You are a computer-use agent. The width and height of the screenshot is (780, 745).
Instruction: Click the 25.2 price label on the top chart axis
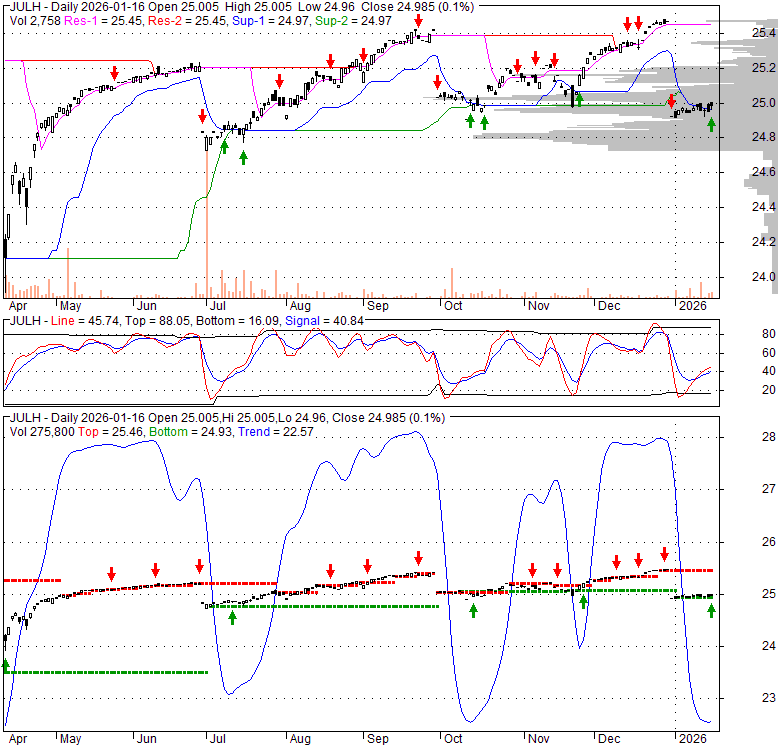click(x=764, y=68)
